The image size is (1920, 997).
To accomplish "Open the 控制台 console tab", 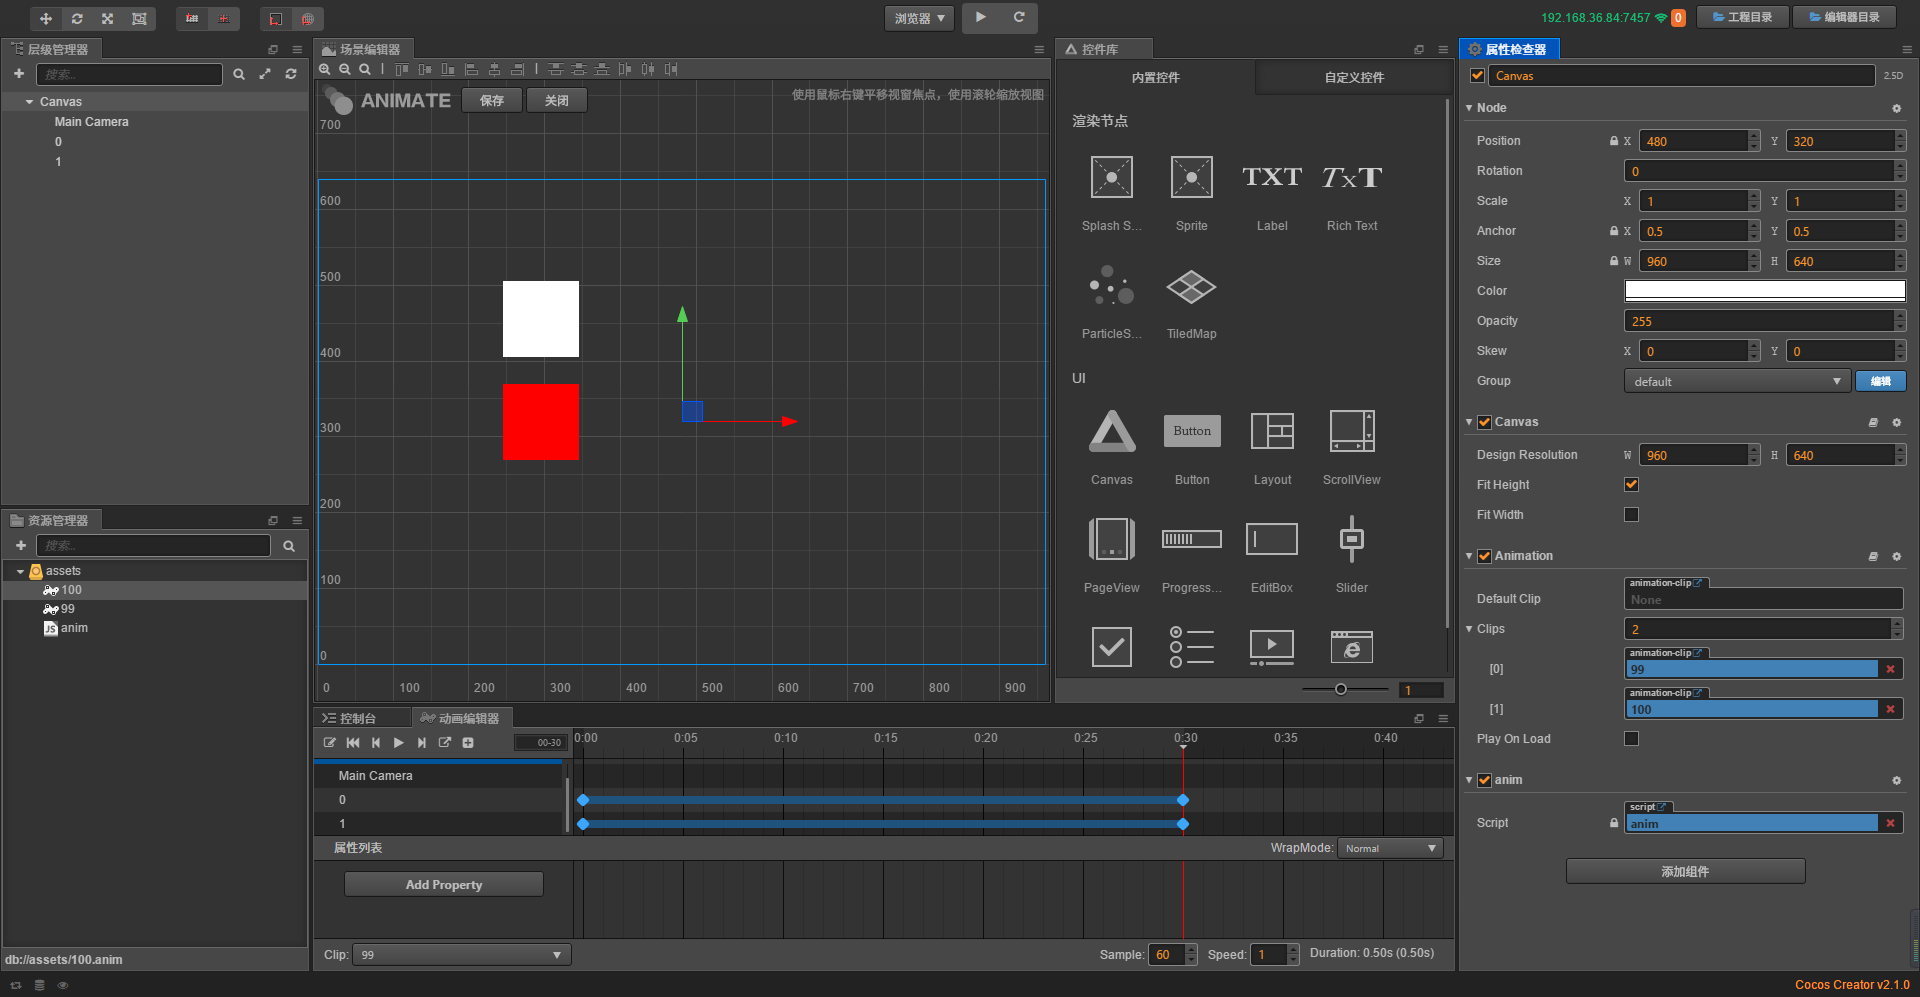I will coord(360,718).
